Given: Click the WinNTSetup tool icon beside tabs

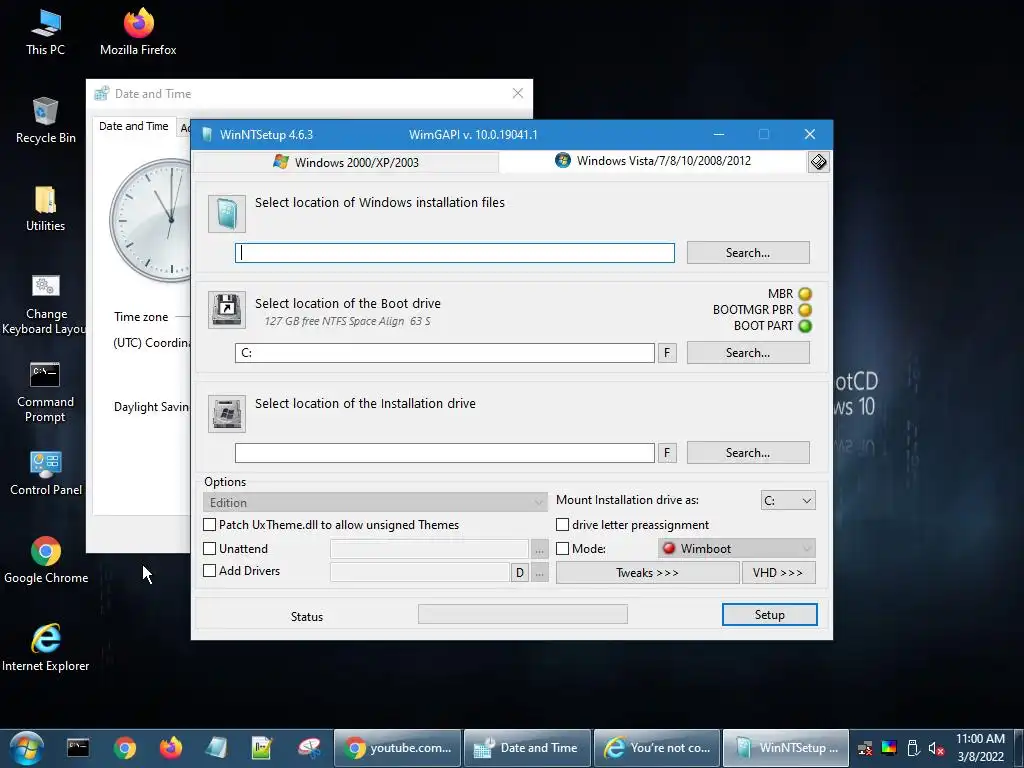Looking at the screenshot, I should pyautogui.click(x=818, y=162).
